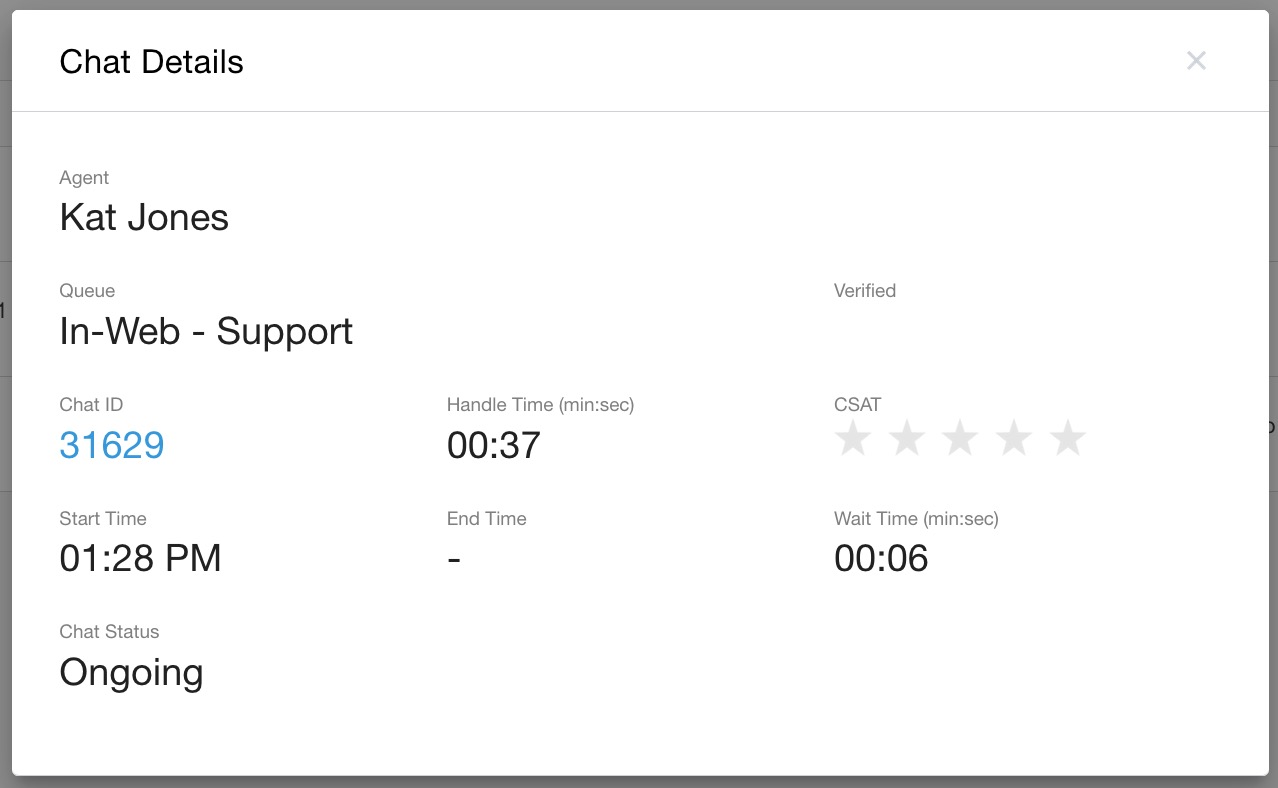Select the handle time value 00:37
Screen dimensions: 1278x788
pyautogui.click(x=494, y=445)
